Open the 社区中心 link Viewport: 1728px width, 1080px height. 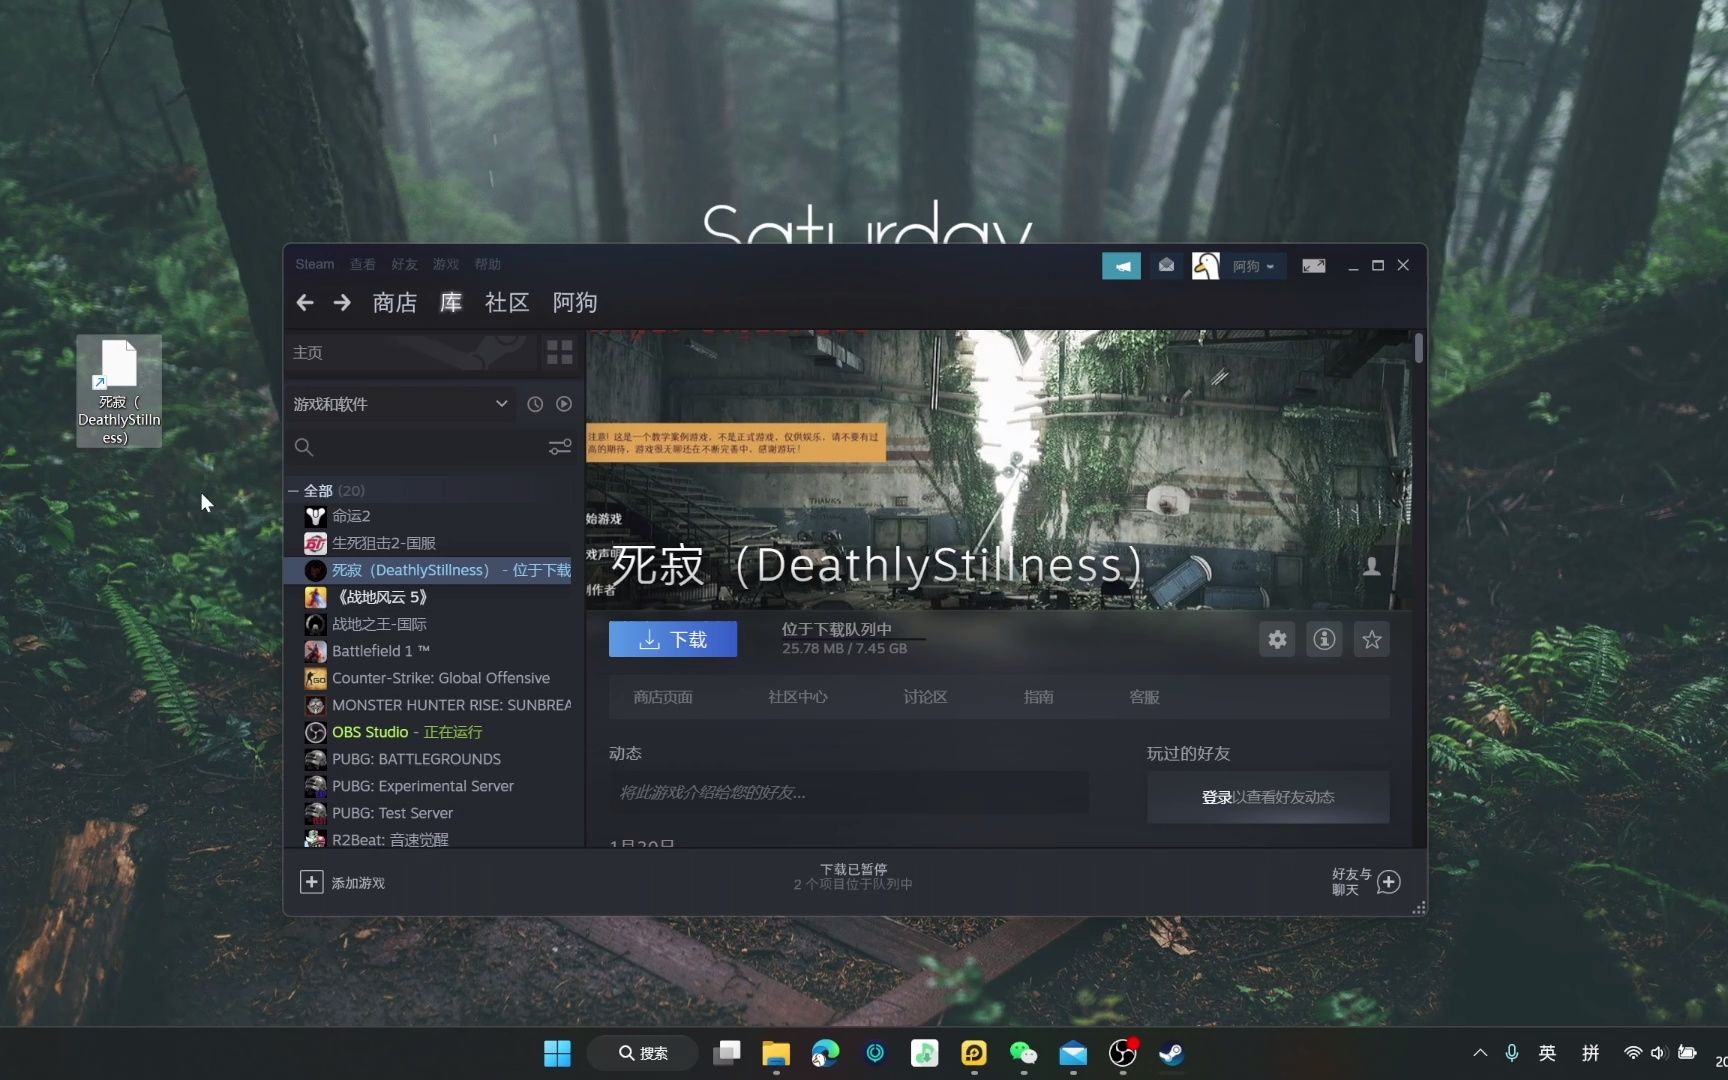tap(797, 697)
